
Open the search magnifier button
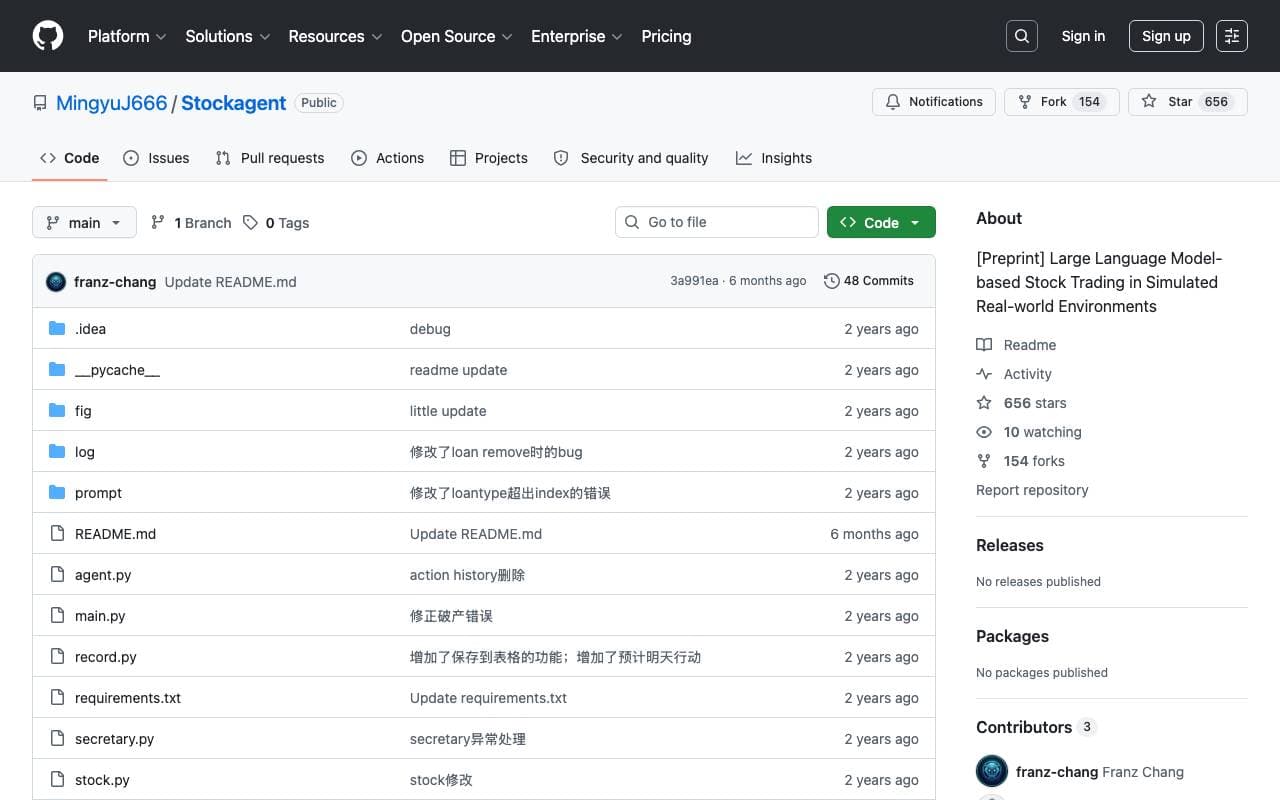pos(1022,36)
